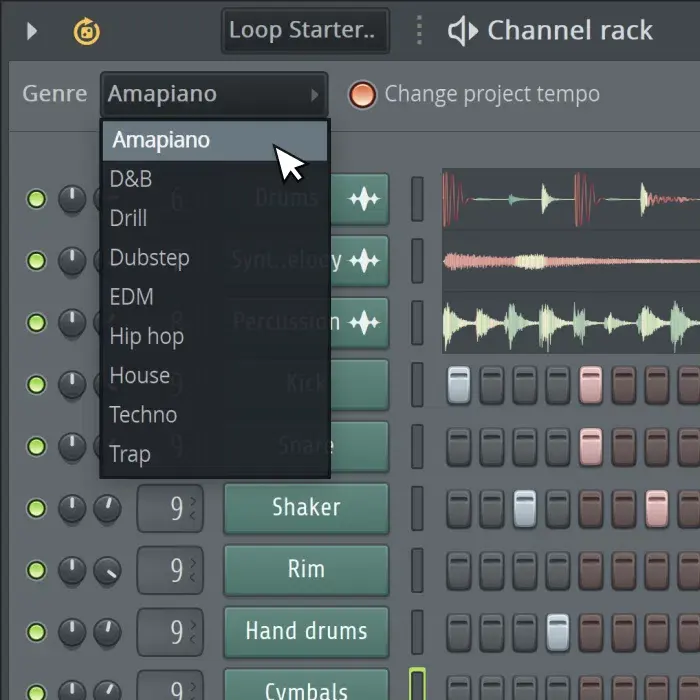Mute the Snare channel green LED
Screen dimensions: 700x700
(37, 446)
